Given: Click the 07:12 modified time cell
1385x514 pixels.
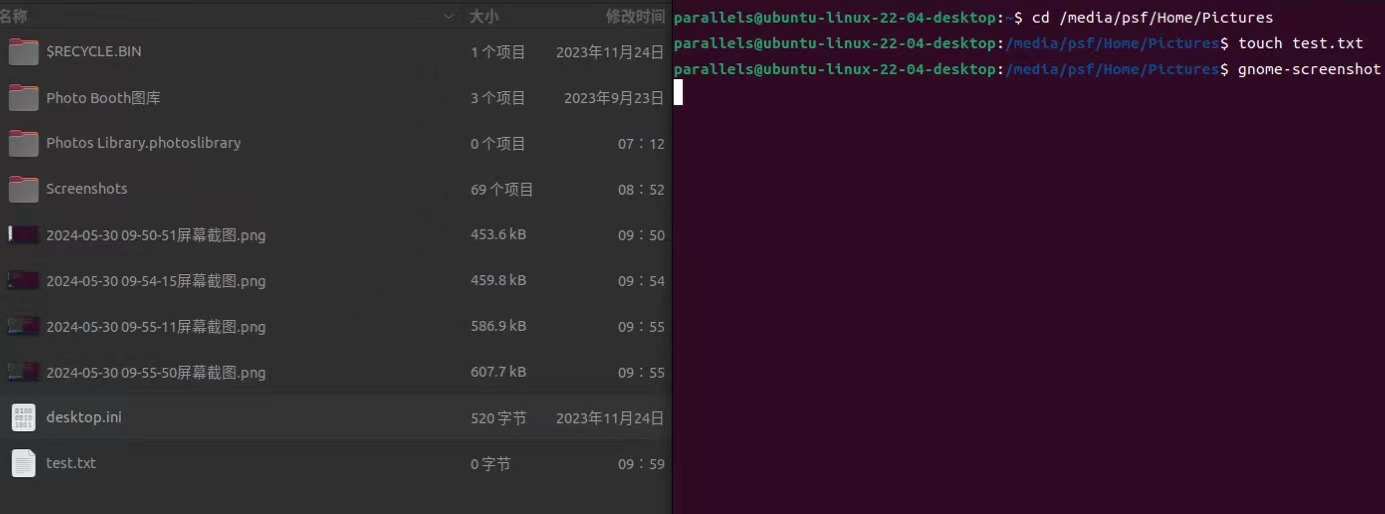Looking at the screenshot, I should [641, 144].
